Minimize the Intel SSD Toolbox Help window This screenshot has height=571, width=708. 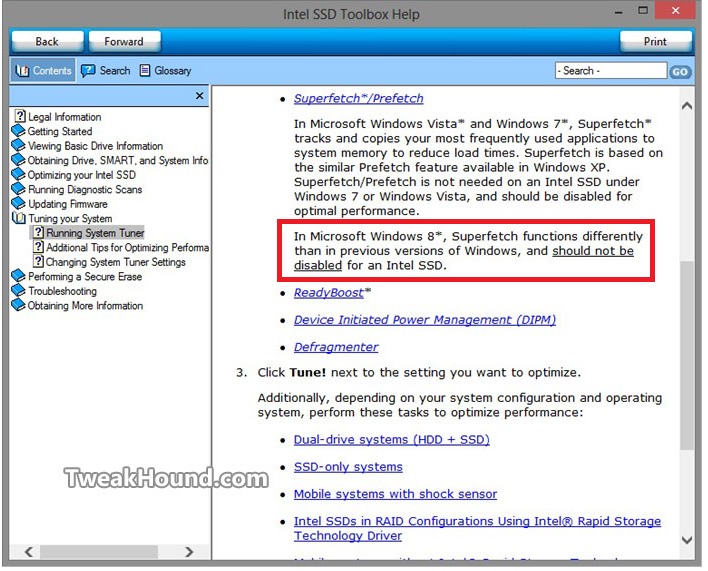[x=619, y=12]
